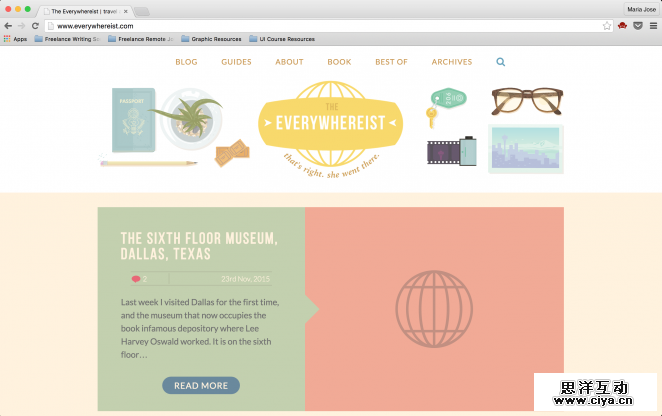The width and height of the screenshot is (662, 416).
Task: Click the address bar URL field
Action: (x=320, y=25)
